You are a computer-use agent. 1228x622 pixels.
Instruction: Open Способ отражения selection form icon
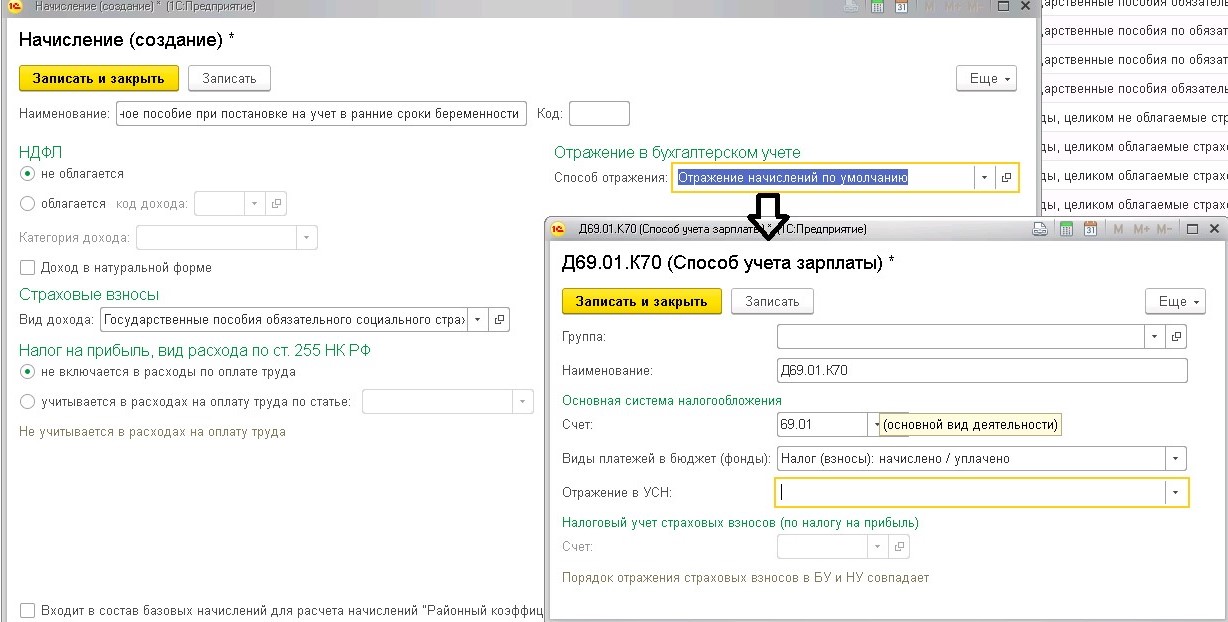point(1006,178)
